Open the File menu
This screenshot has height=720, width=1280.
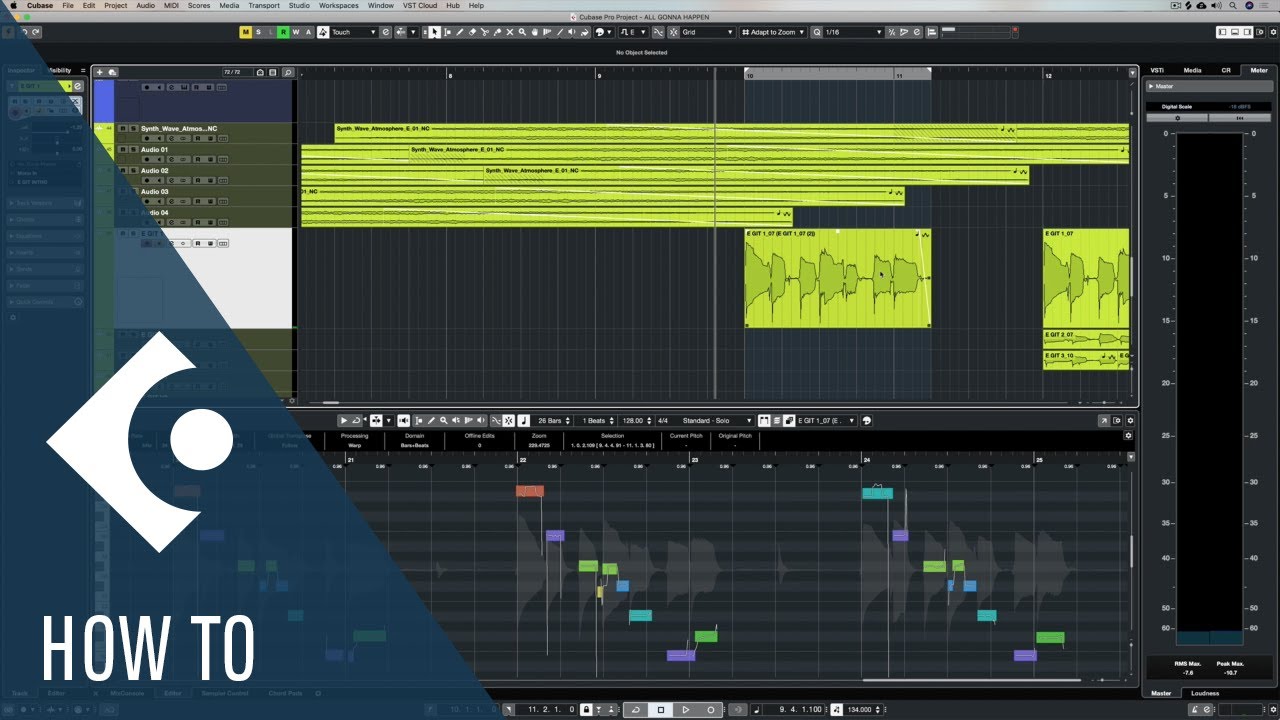(x=68, y=5)
